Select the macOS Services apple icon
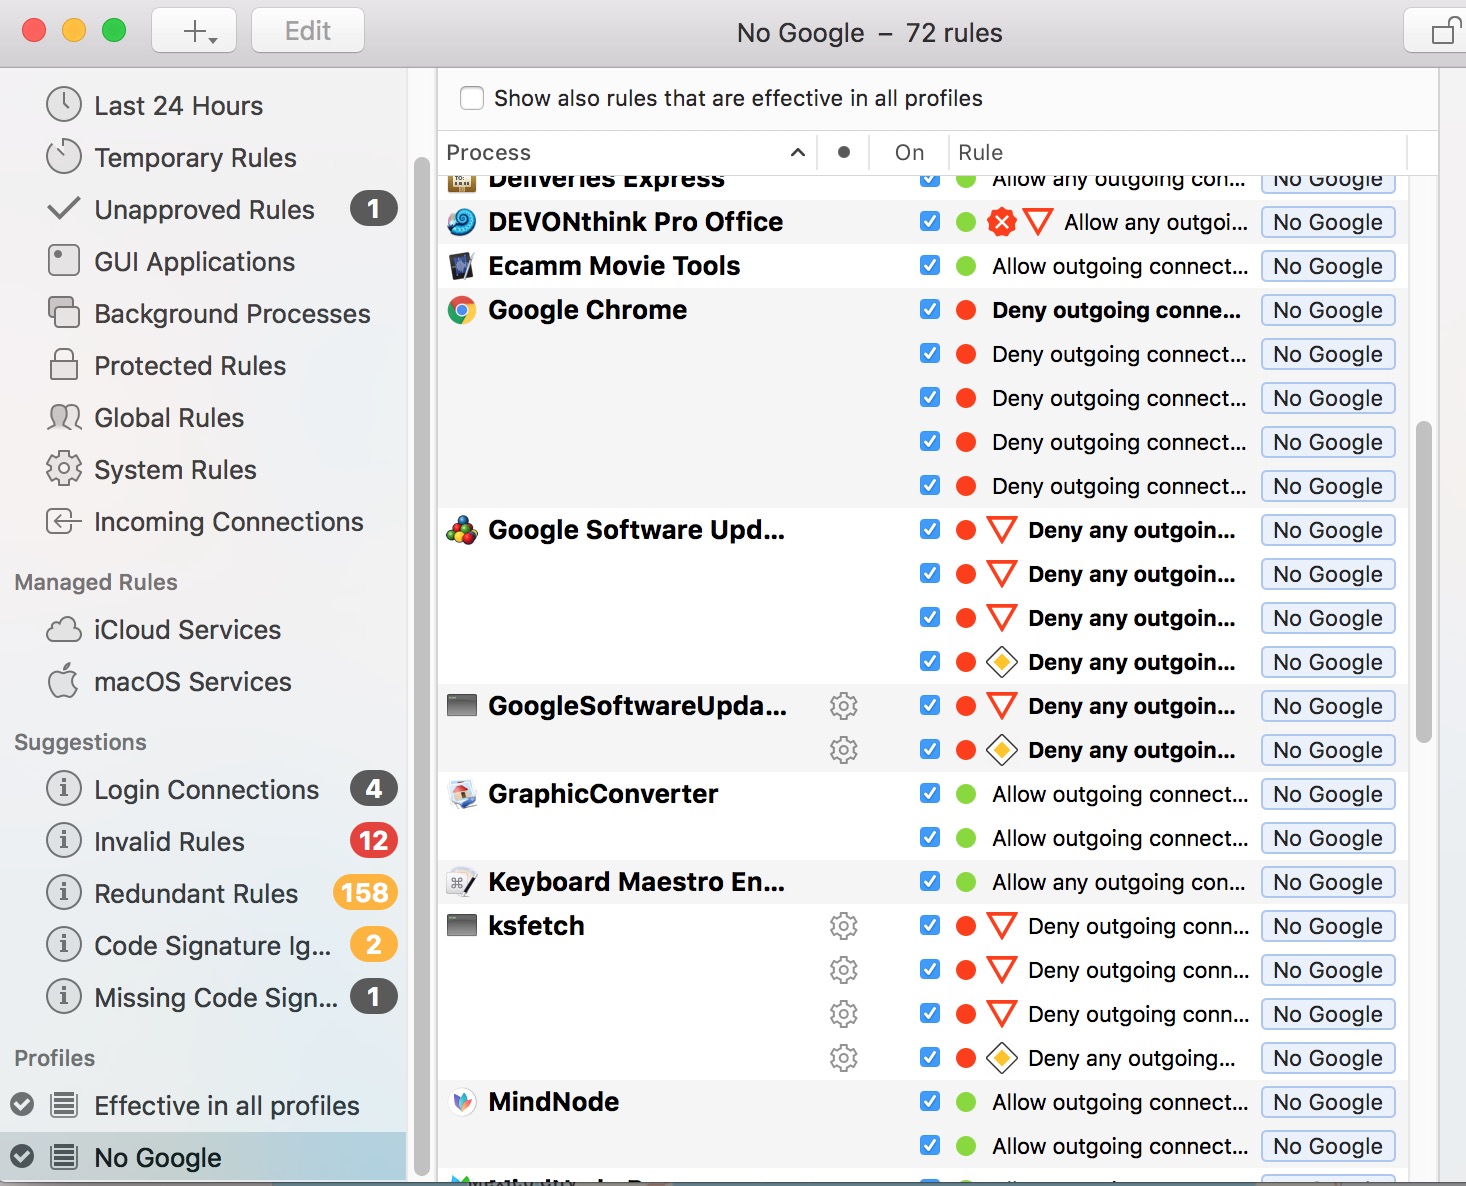The width and height of the screenshot is (1466, 1186). 64,680
